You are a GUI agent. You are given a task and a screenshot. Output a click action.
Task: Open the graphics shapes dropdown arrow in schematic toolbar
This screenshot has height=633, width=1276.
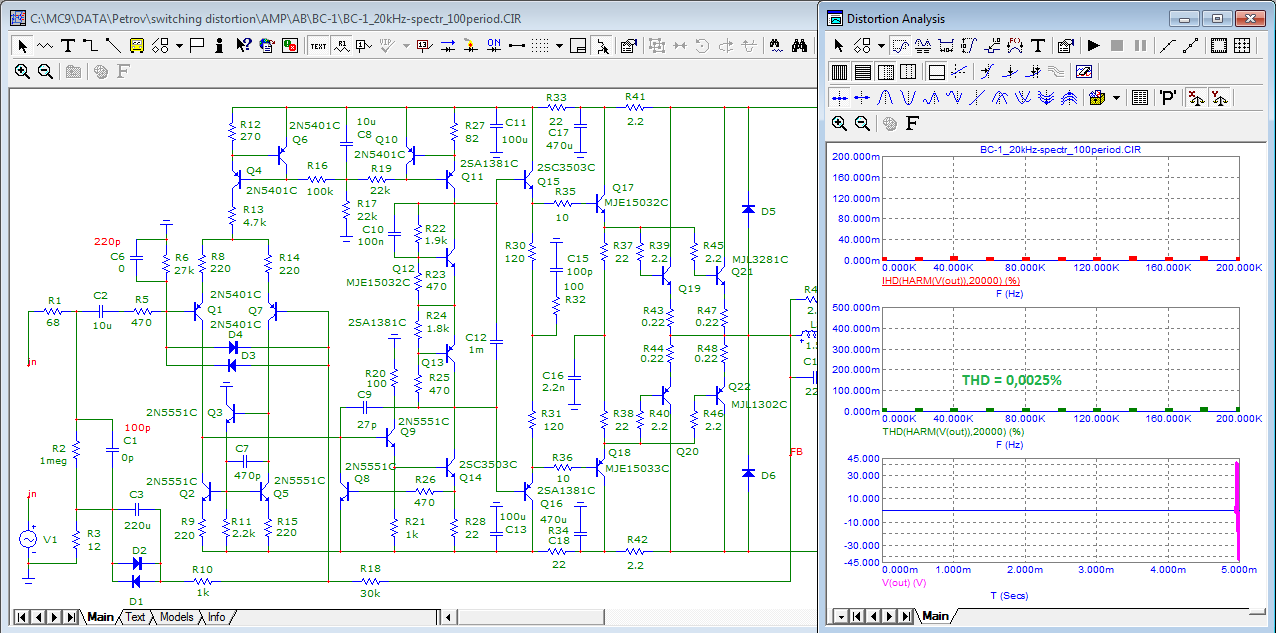[179, 45]
